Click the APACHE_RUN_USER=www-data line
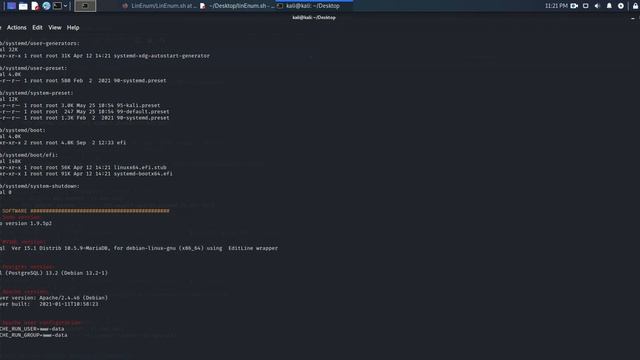Viewport: 640px width, 360px height. [32, 329]
